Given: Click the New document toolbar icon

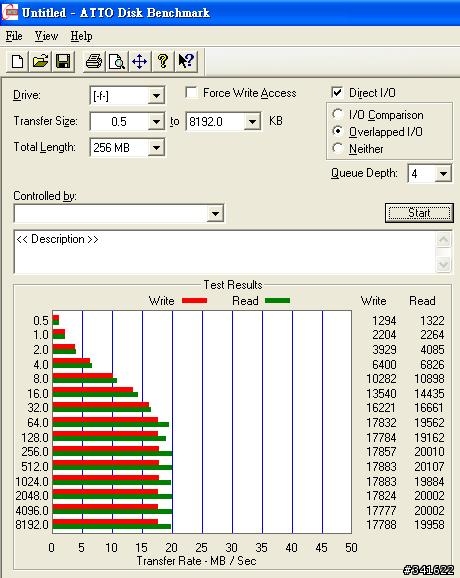Looking at the screenshot, I should pyautogui.click(x=17, y=61).
